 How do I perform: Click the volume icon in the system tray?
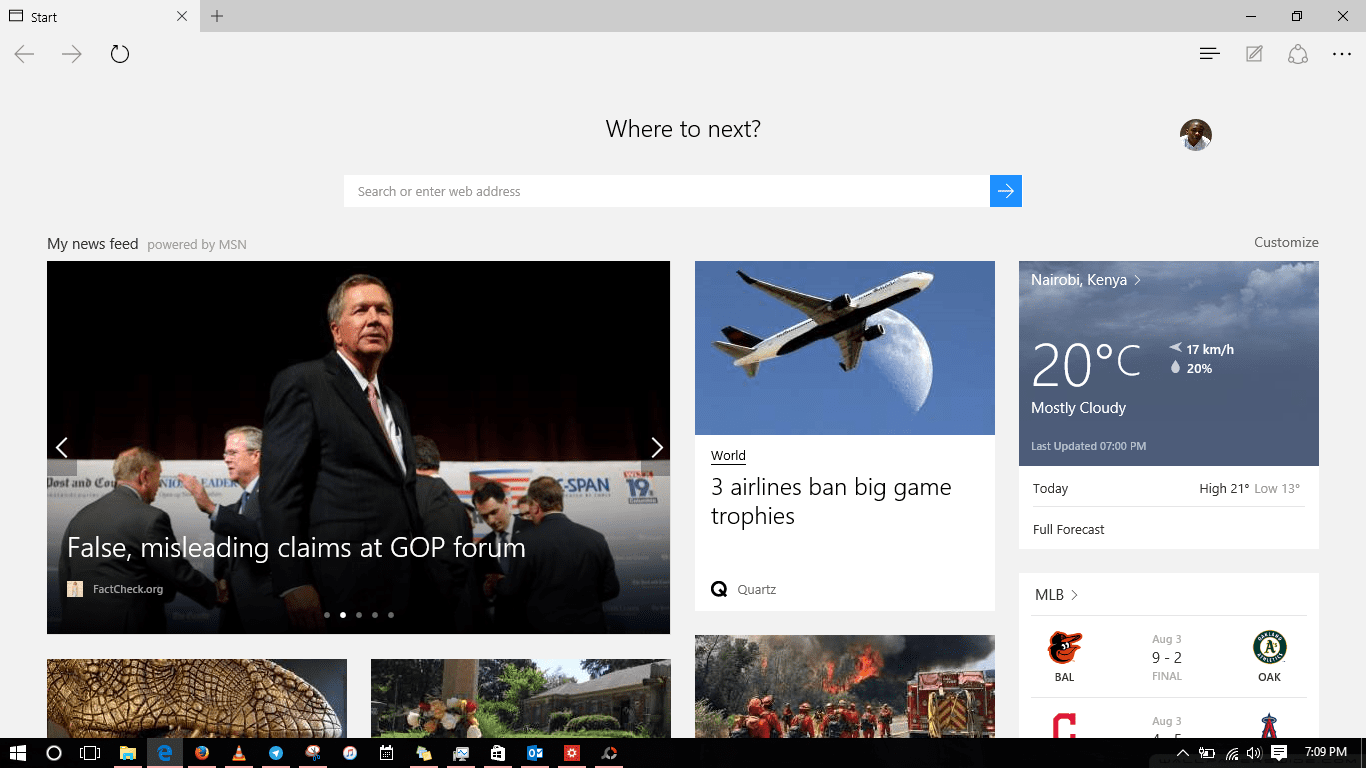point(1255,753)
